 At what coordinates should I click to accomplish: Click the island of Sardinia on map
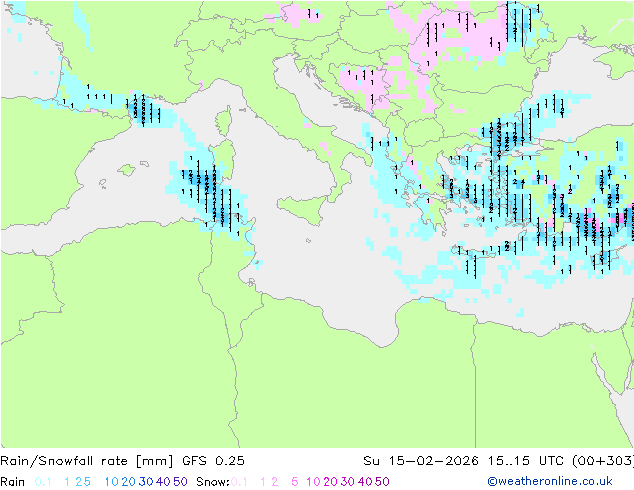(x=224, y=160)
